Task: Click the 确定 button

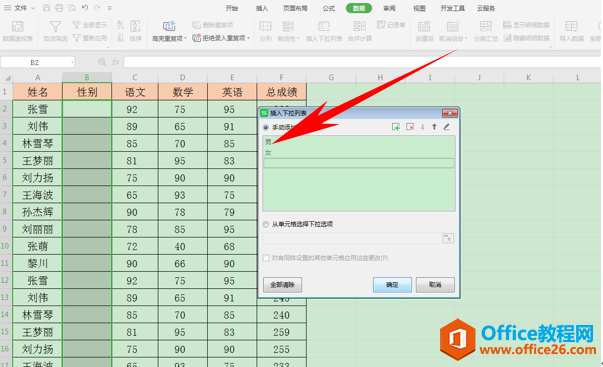Action: coord(392,285)
